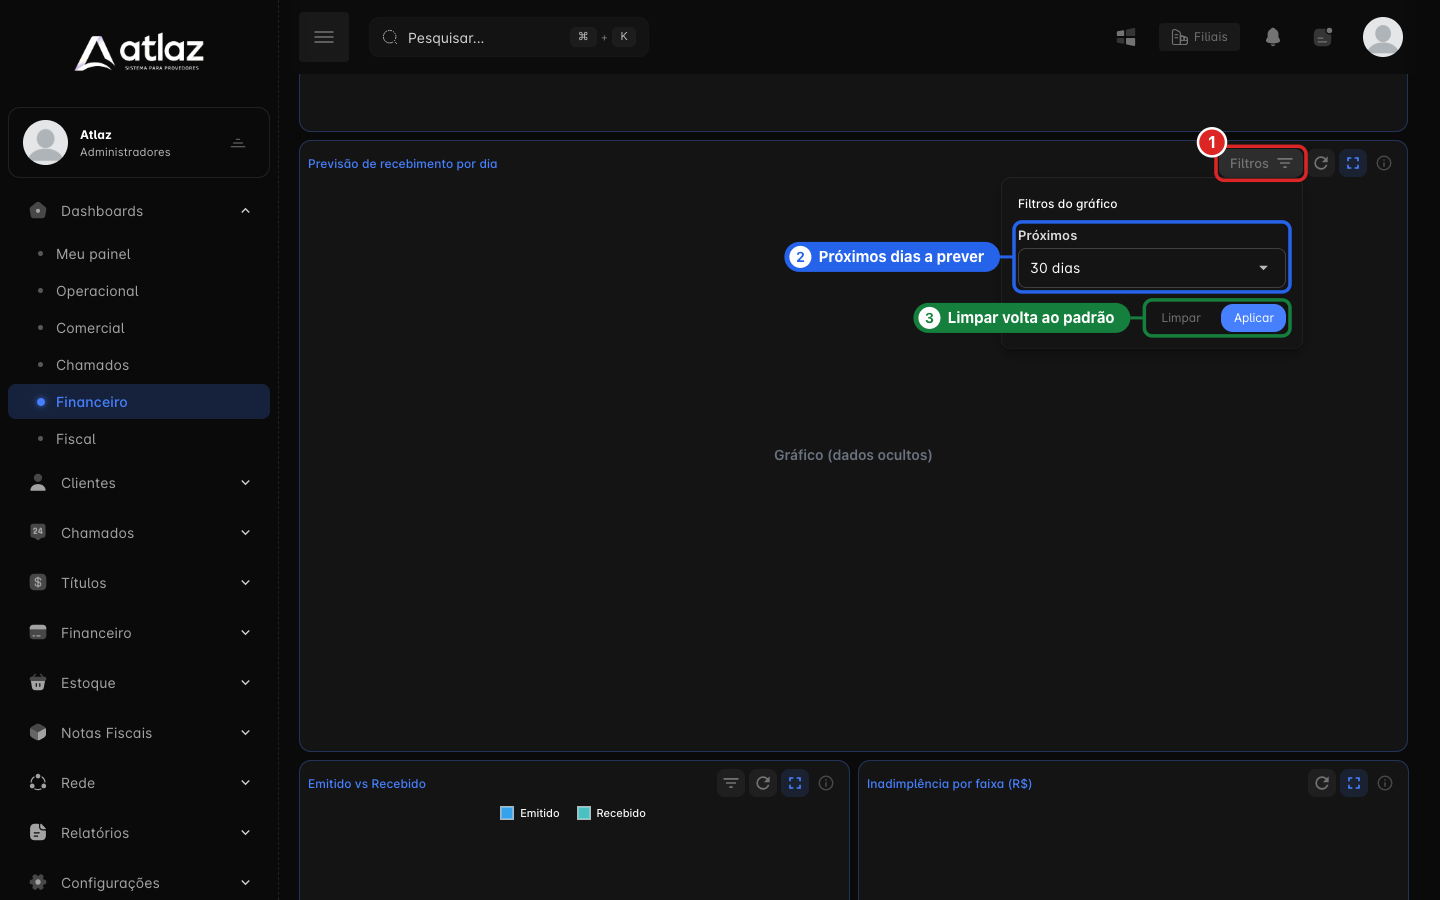Toggle the Recebido series in the legend
The height and width of the screenshot is (900, 1440).
point(612,813)
